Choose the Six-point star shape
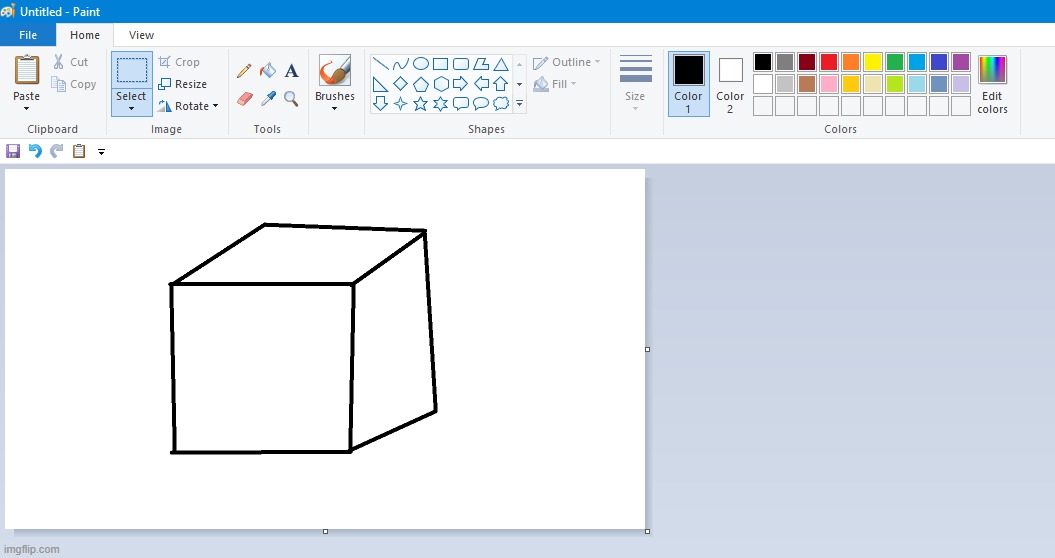The width and height of the screenshot is (1055, 558). pos(441,104)
